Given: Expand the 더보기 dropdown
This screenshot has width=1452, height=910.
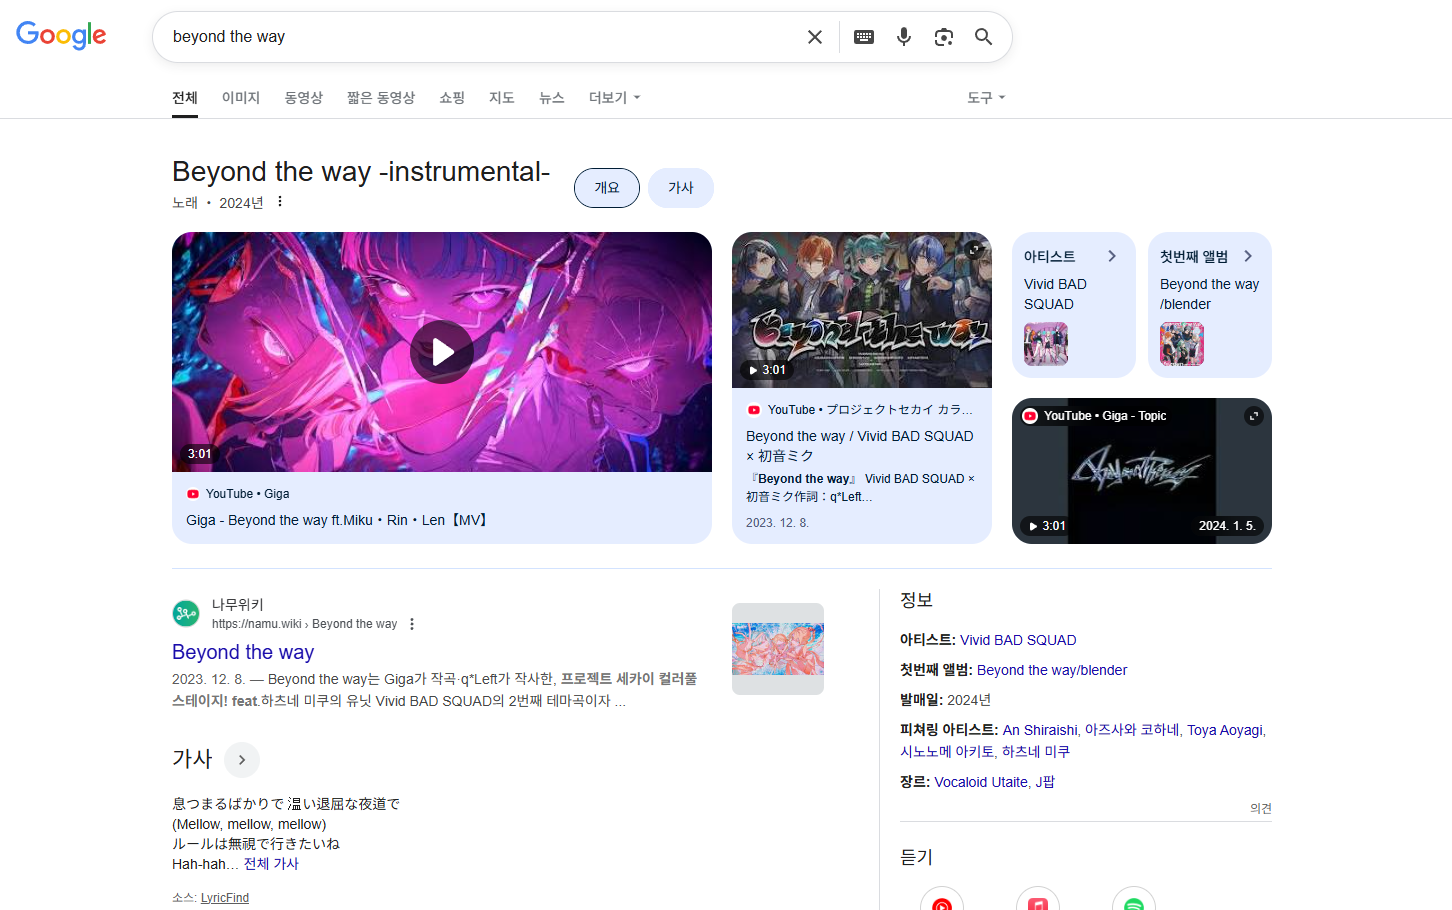Looking at the screenshot, I should tap(614, 98).
